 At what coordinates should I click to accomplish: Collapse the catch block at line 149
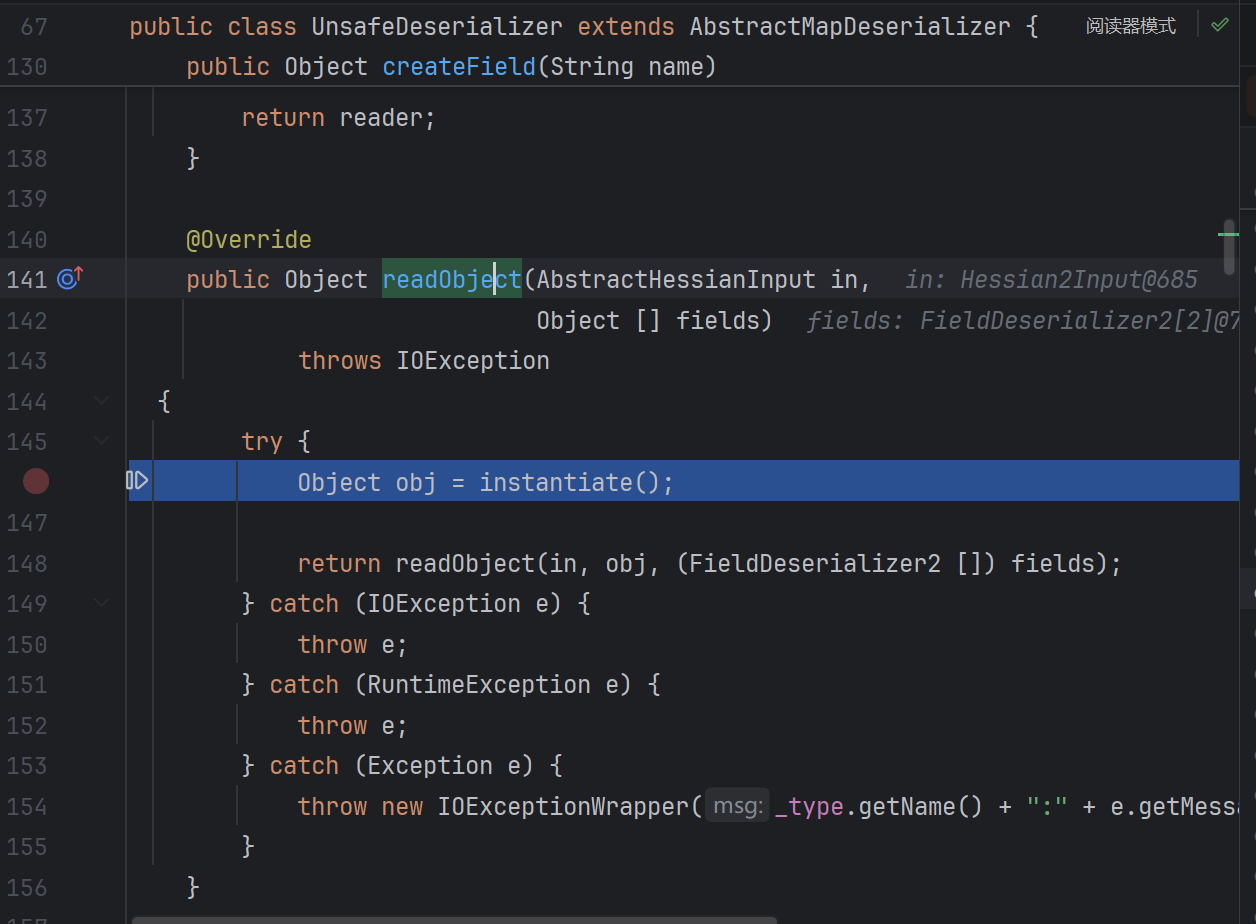click(x=101, y=604)
